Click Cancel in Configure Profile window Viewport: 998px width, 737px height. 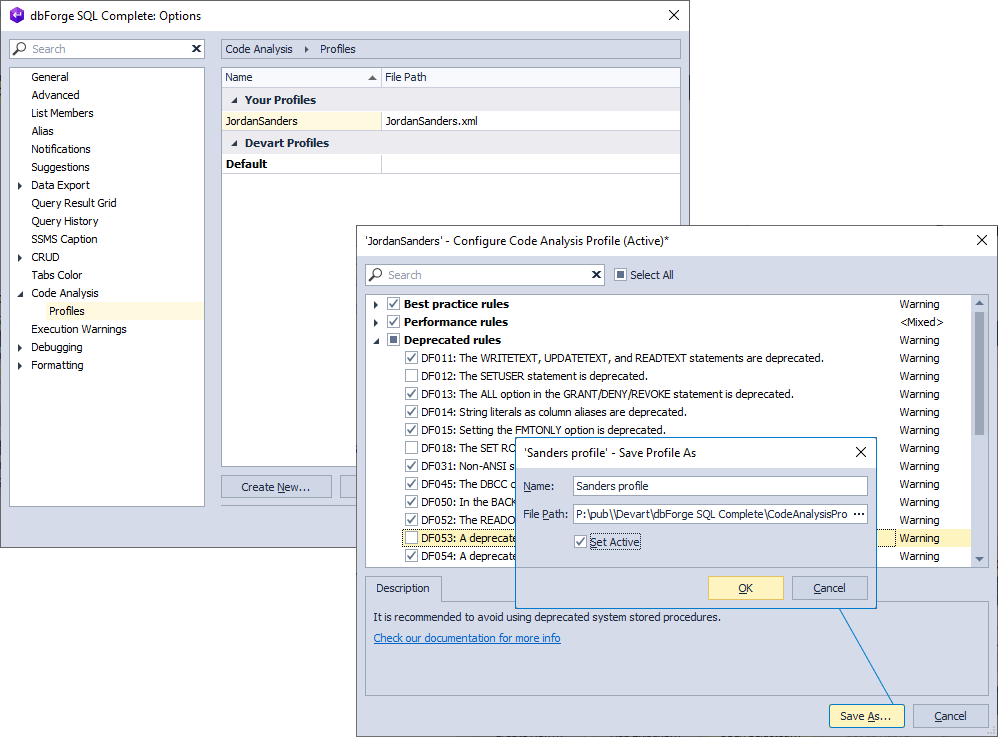[x=950, y=716]
